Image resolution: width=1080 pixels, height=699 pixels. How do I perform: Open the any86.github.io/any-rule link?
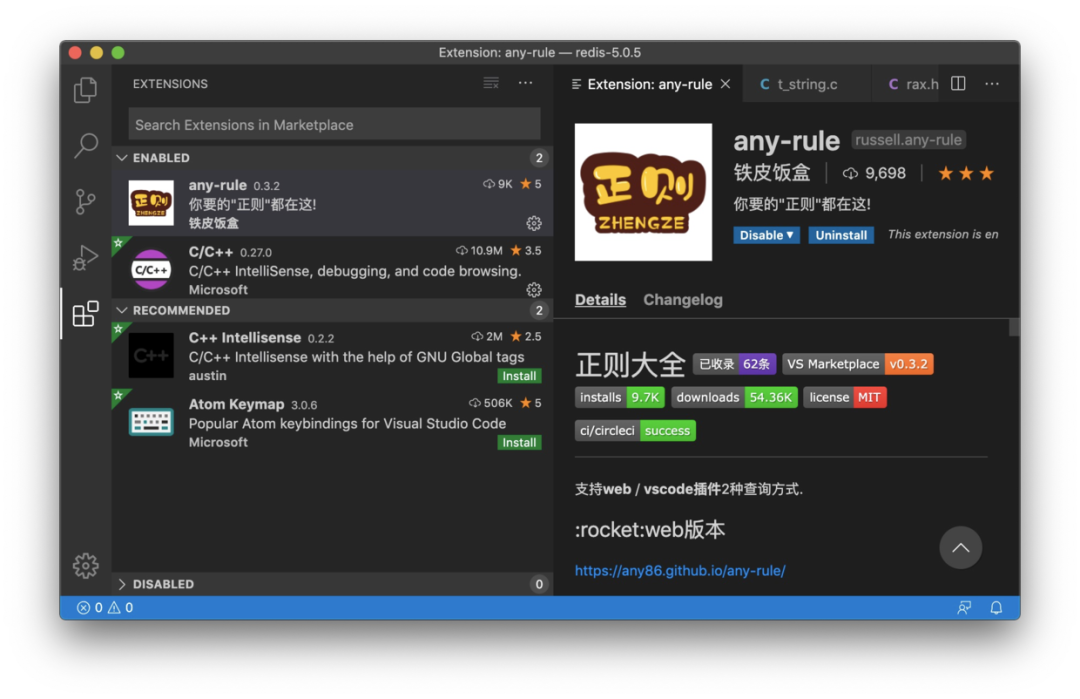tap(680, 570)
